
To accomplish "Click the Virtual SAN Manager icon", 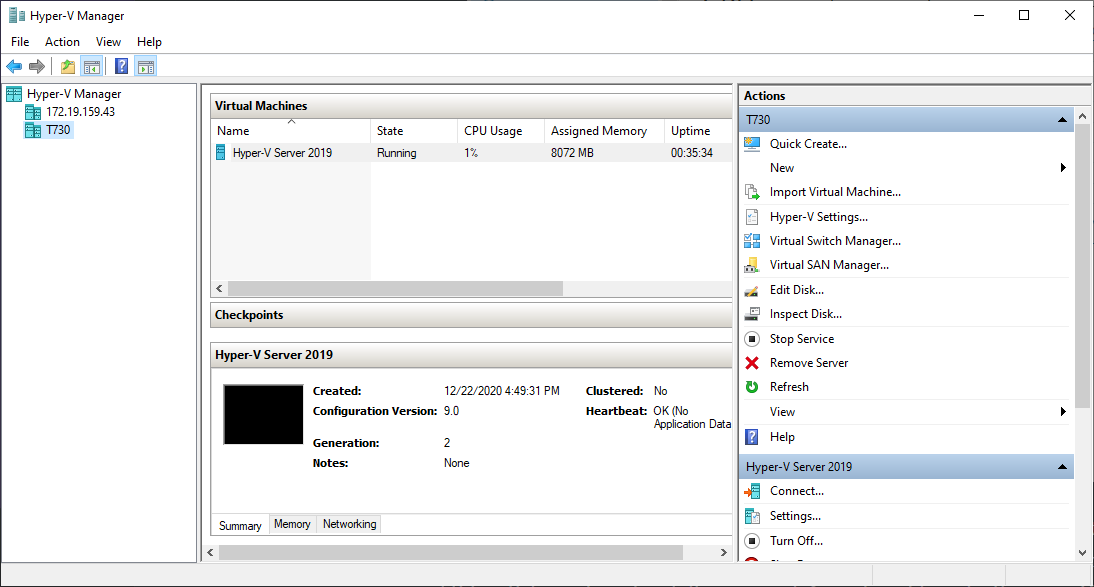I will point(752,265).
